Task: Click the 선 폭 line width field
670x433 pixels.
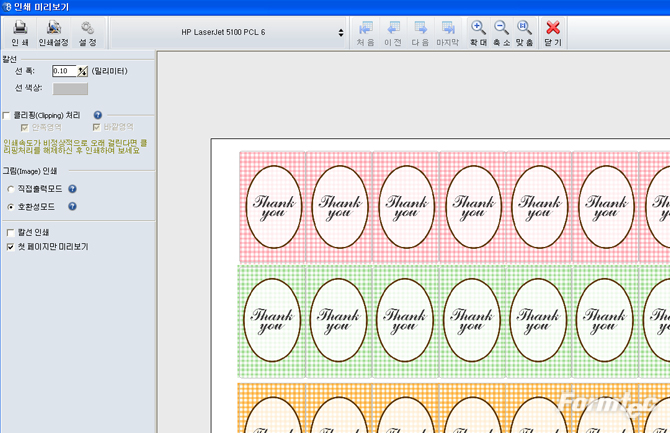Action: coord(64,71)
